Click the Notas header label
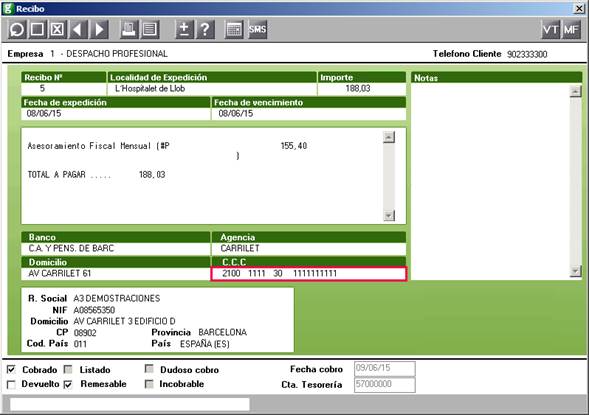Viewport: 589px width, 415px height. pos(426,78)
